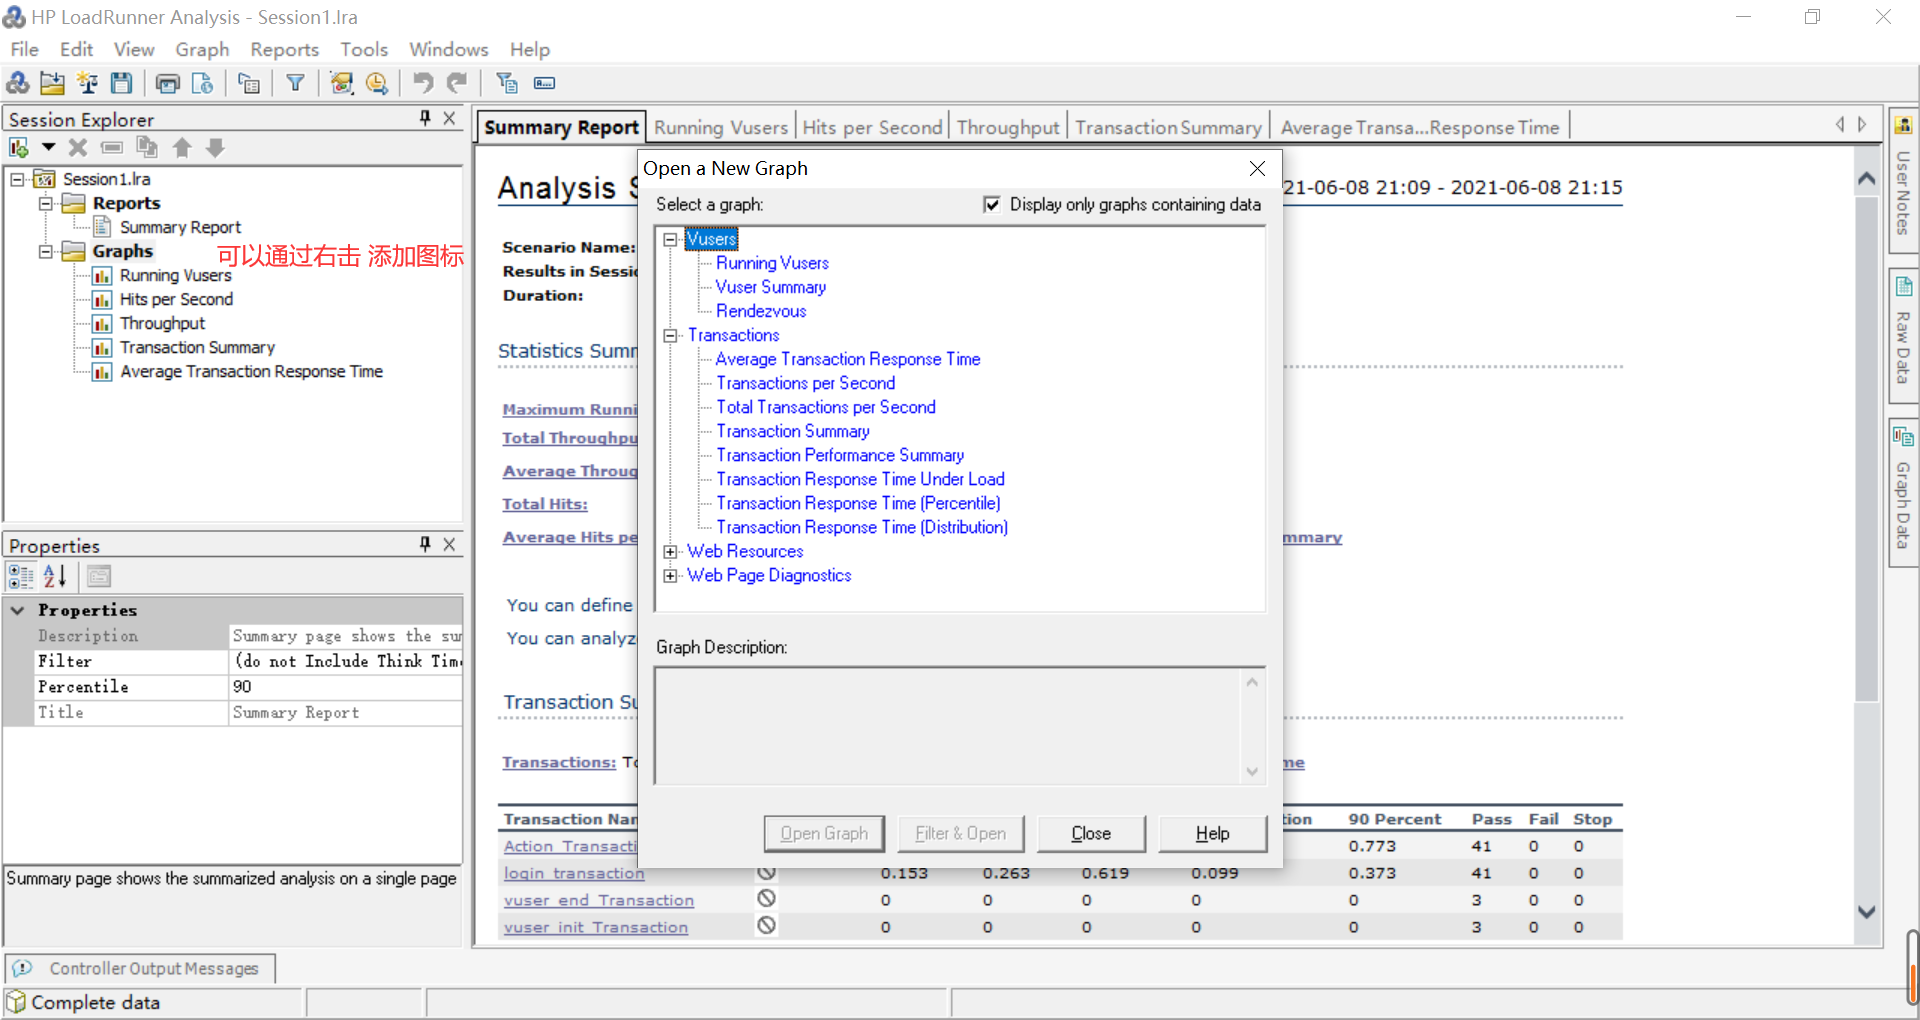Open the File menu
The height and width of the screenshot is (1020, 1920).
click(24, 49)
